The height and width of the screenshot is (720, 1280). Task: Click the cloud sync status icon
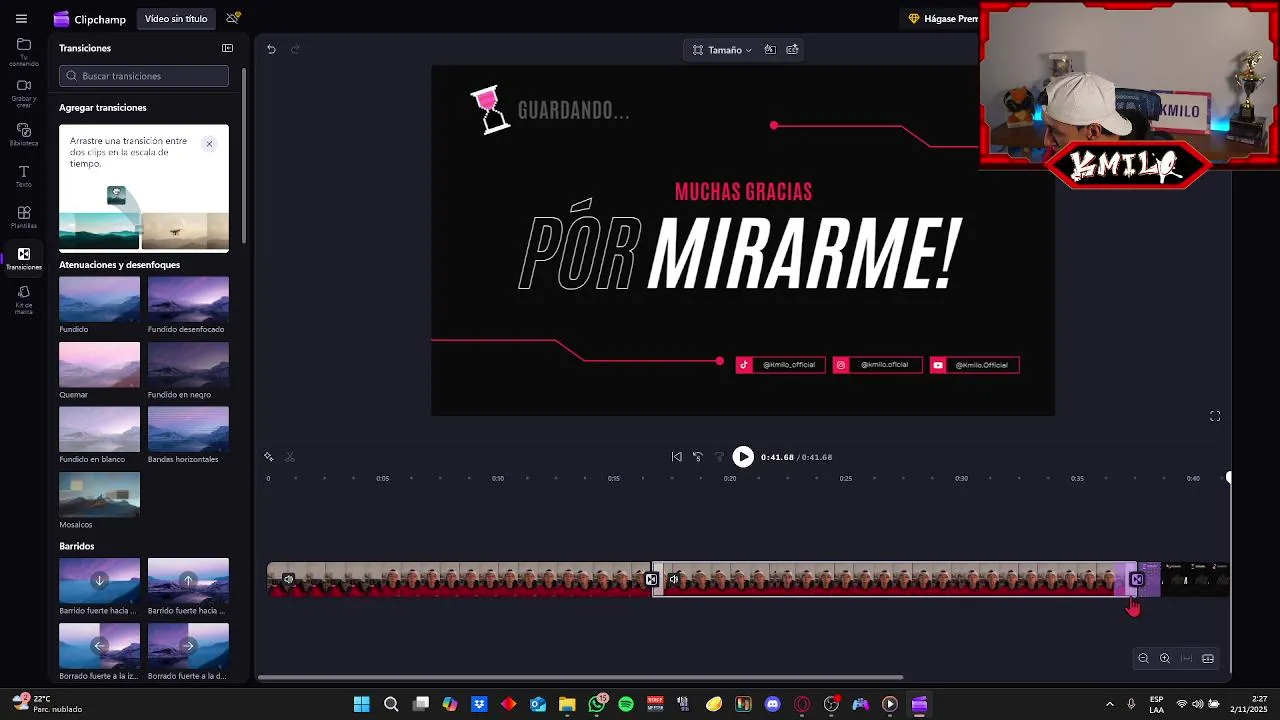coord(233,18)
